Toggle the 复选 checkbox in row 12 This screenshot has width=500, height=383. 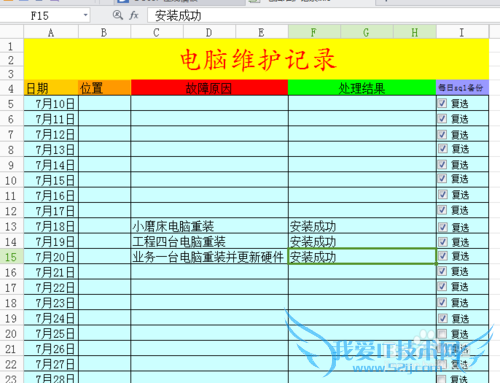point(442,210)
